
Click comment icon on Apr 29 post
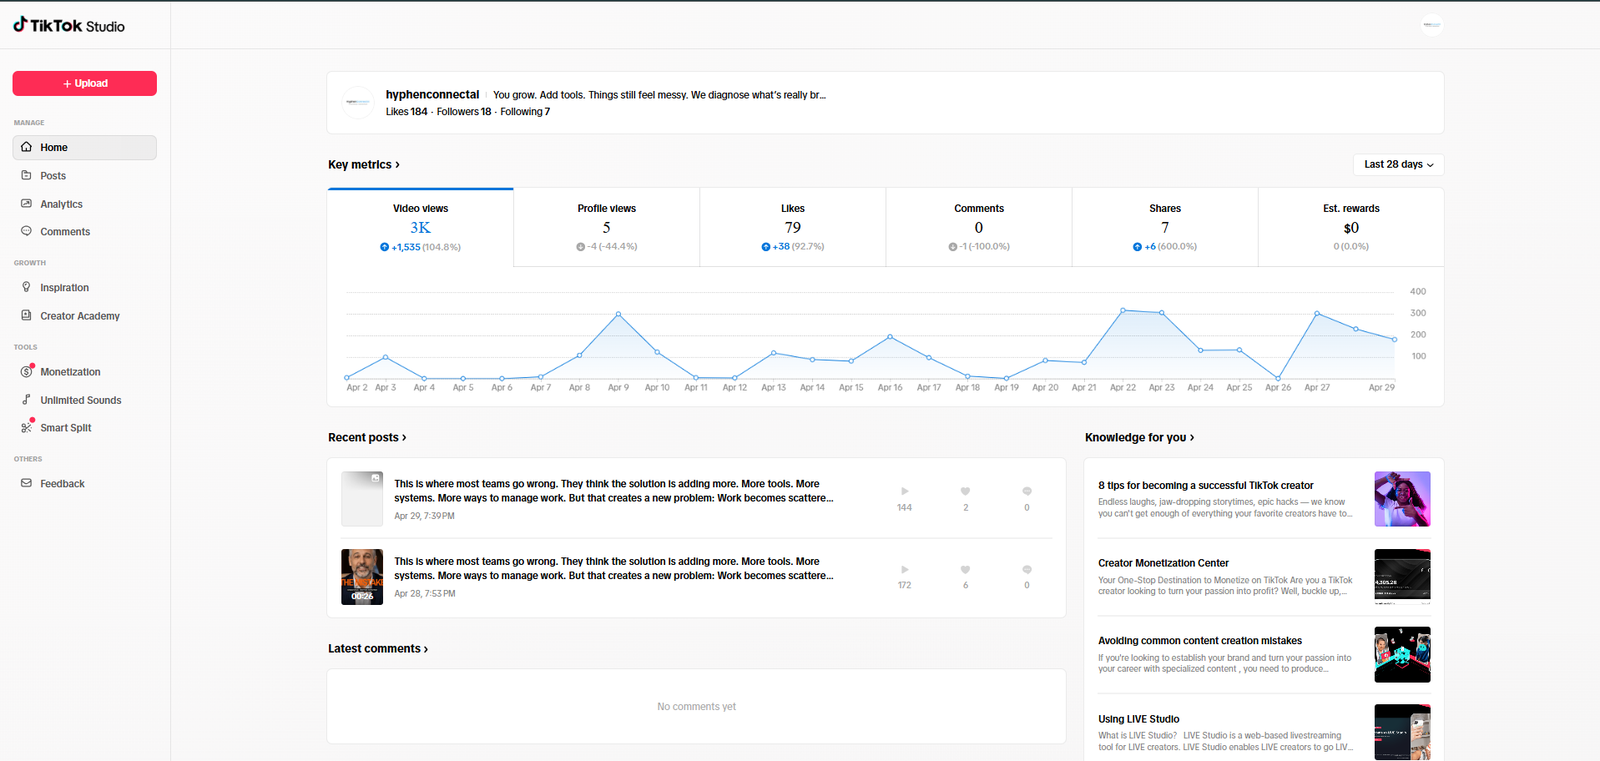[x=1027, y=491]
